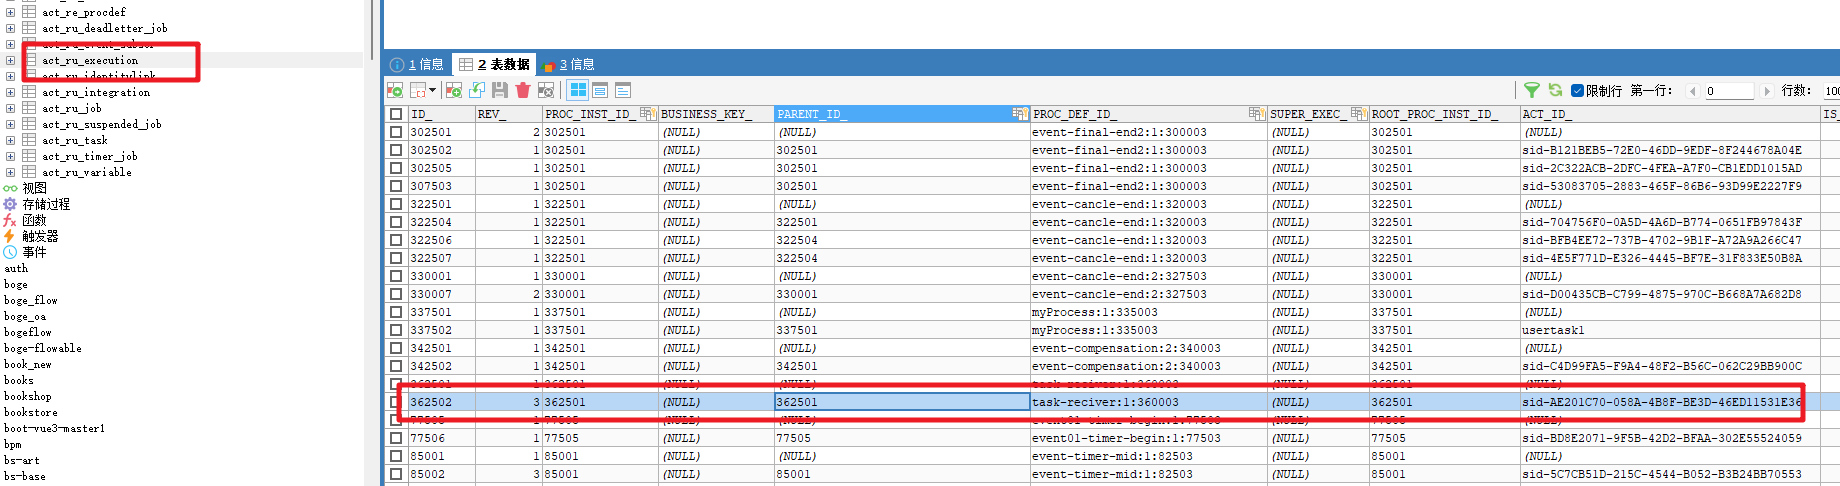1840x486 pixels.
Task: Switch to grid view mode icon
Action: pyautogui.click(x=578, y=90)
